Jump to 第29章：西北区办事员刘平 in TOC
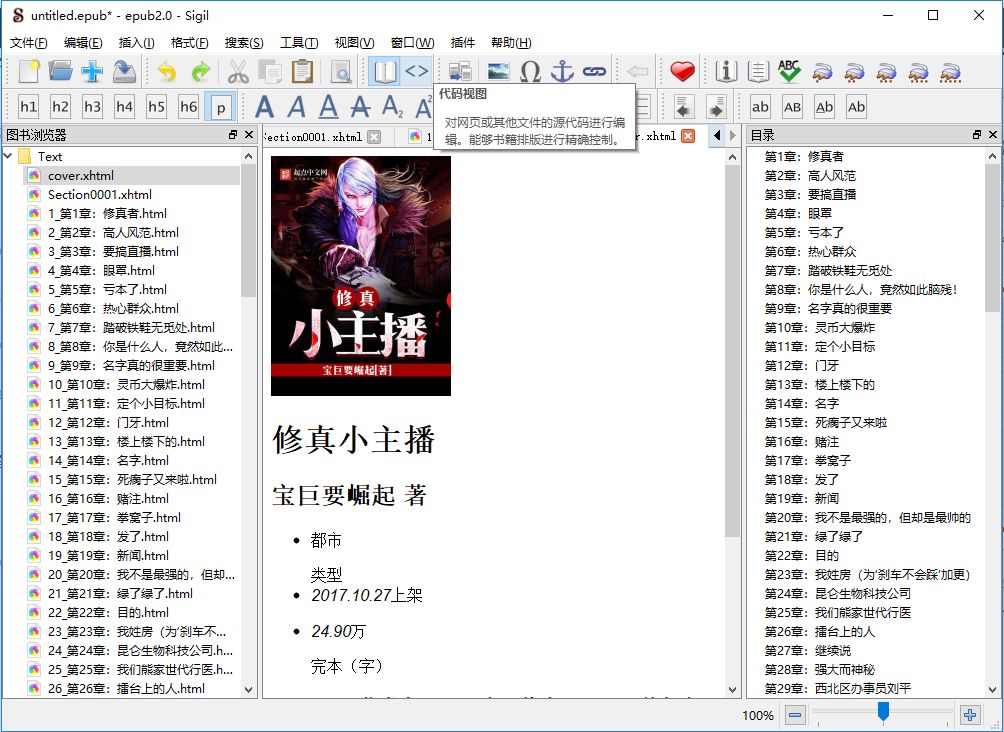 click(x=838, y=688)
